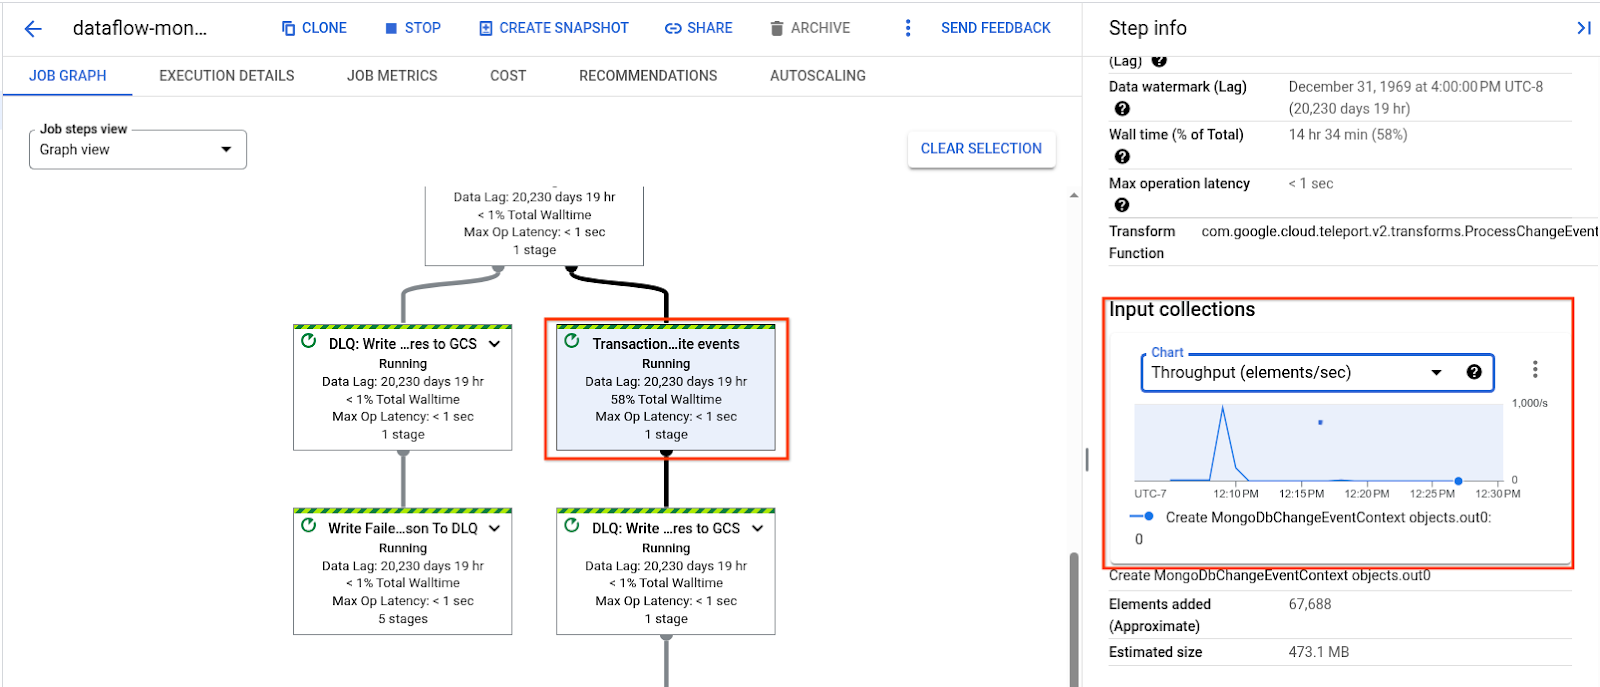Click the back arrow icon

(x=33, y=29)
